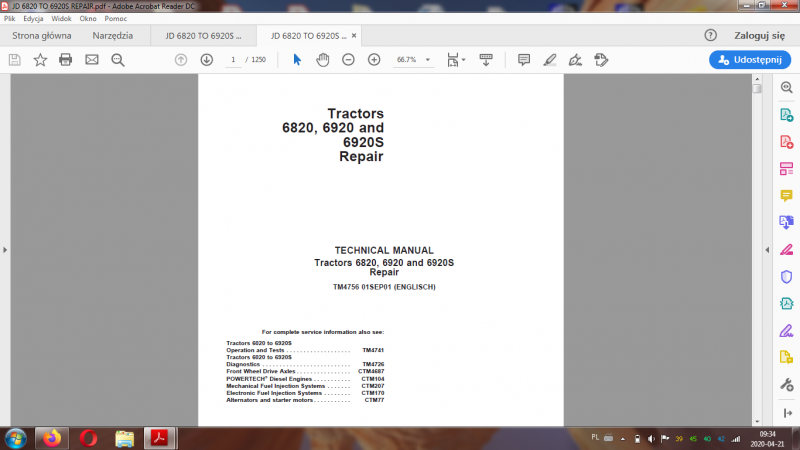This screenshot has height=450, width=800.
Task: Open Organize Pages tool in sidebar
Action: pos(786,168)
